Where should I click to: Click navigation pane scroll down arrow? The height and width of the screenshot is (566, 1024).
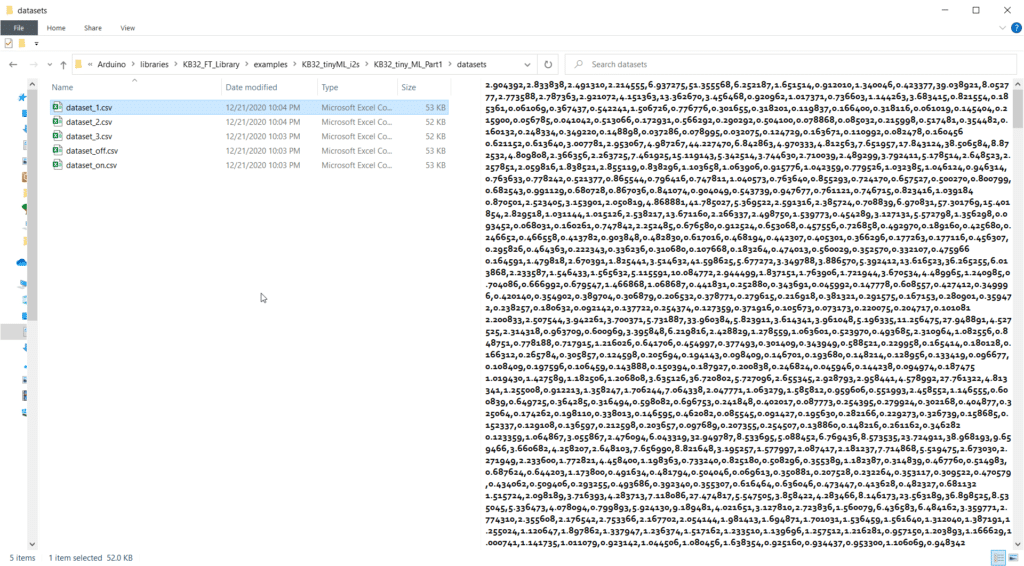(x=32, y=544)
